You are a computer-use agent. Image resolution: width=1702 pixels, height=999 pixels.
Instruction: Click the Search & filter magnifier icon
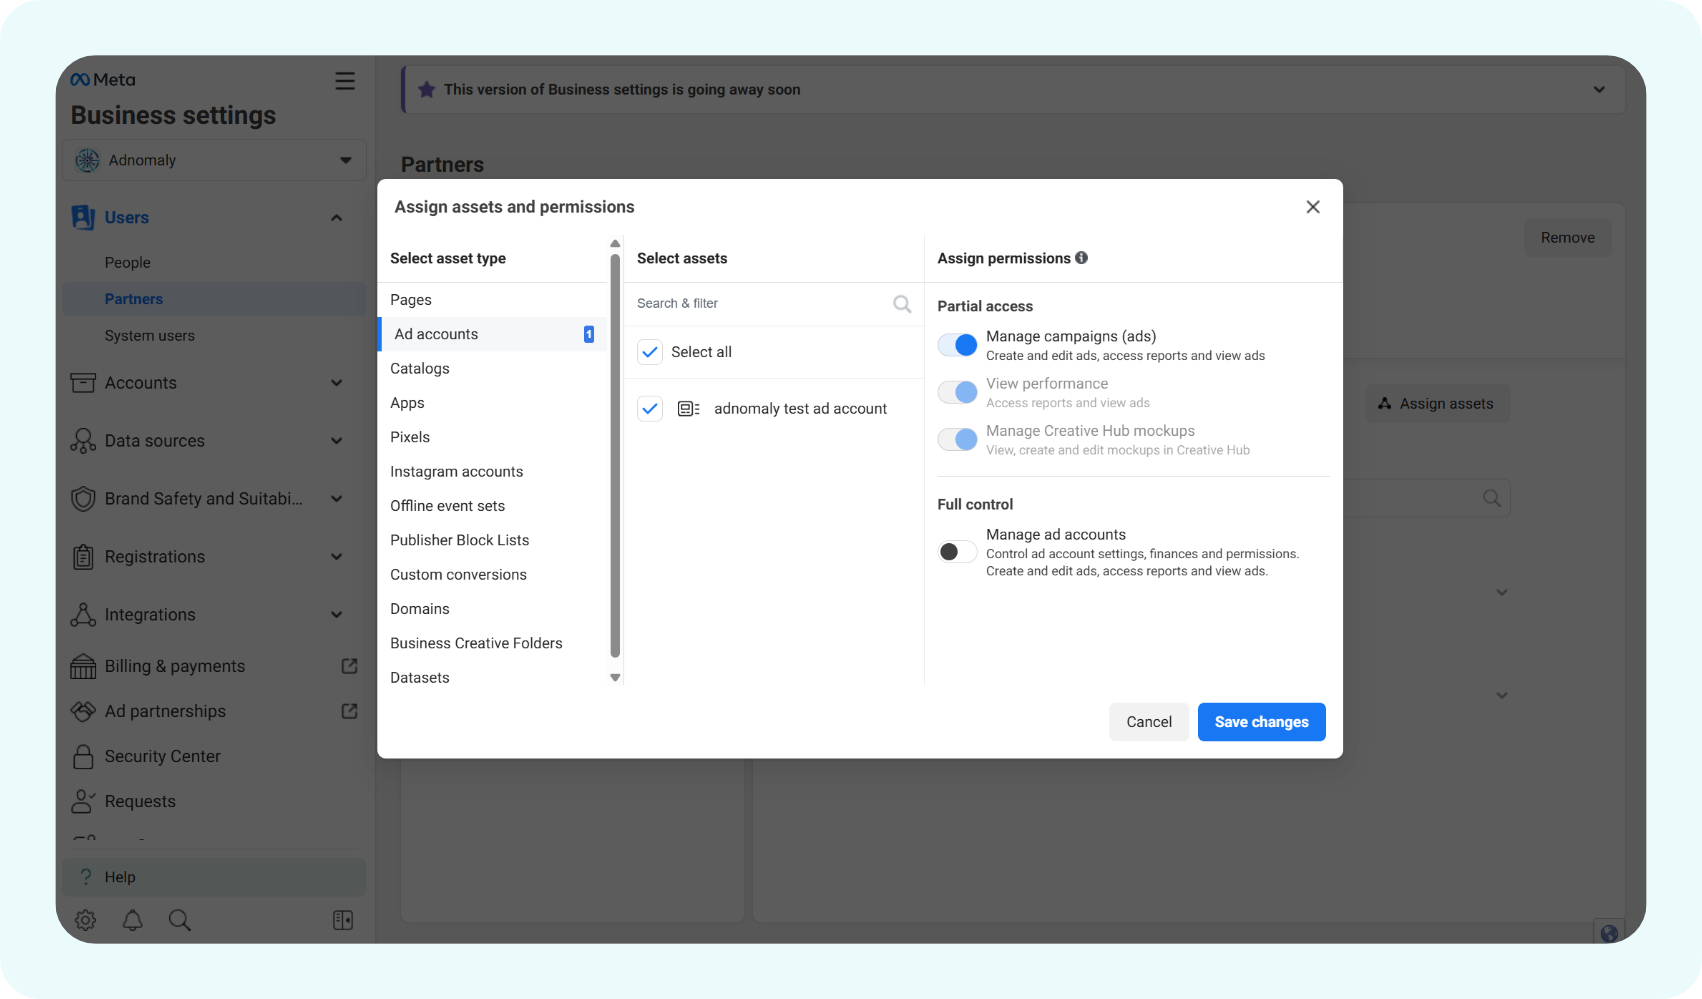(902, 304)
